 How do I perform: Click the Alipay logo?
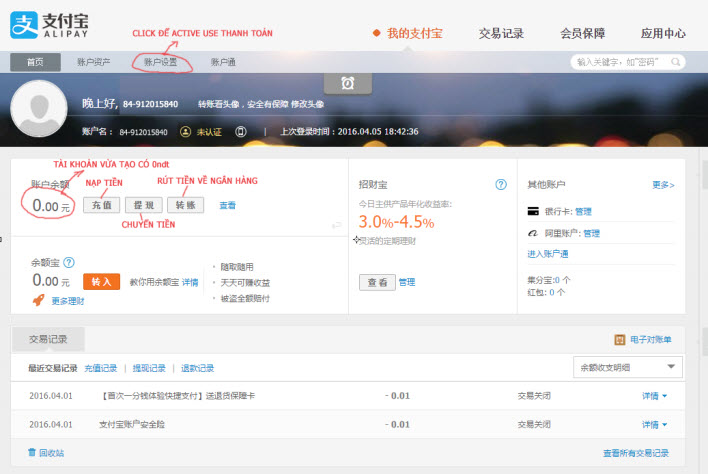49,25
